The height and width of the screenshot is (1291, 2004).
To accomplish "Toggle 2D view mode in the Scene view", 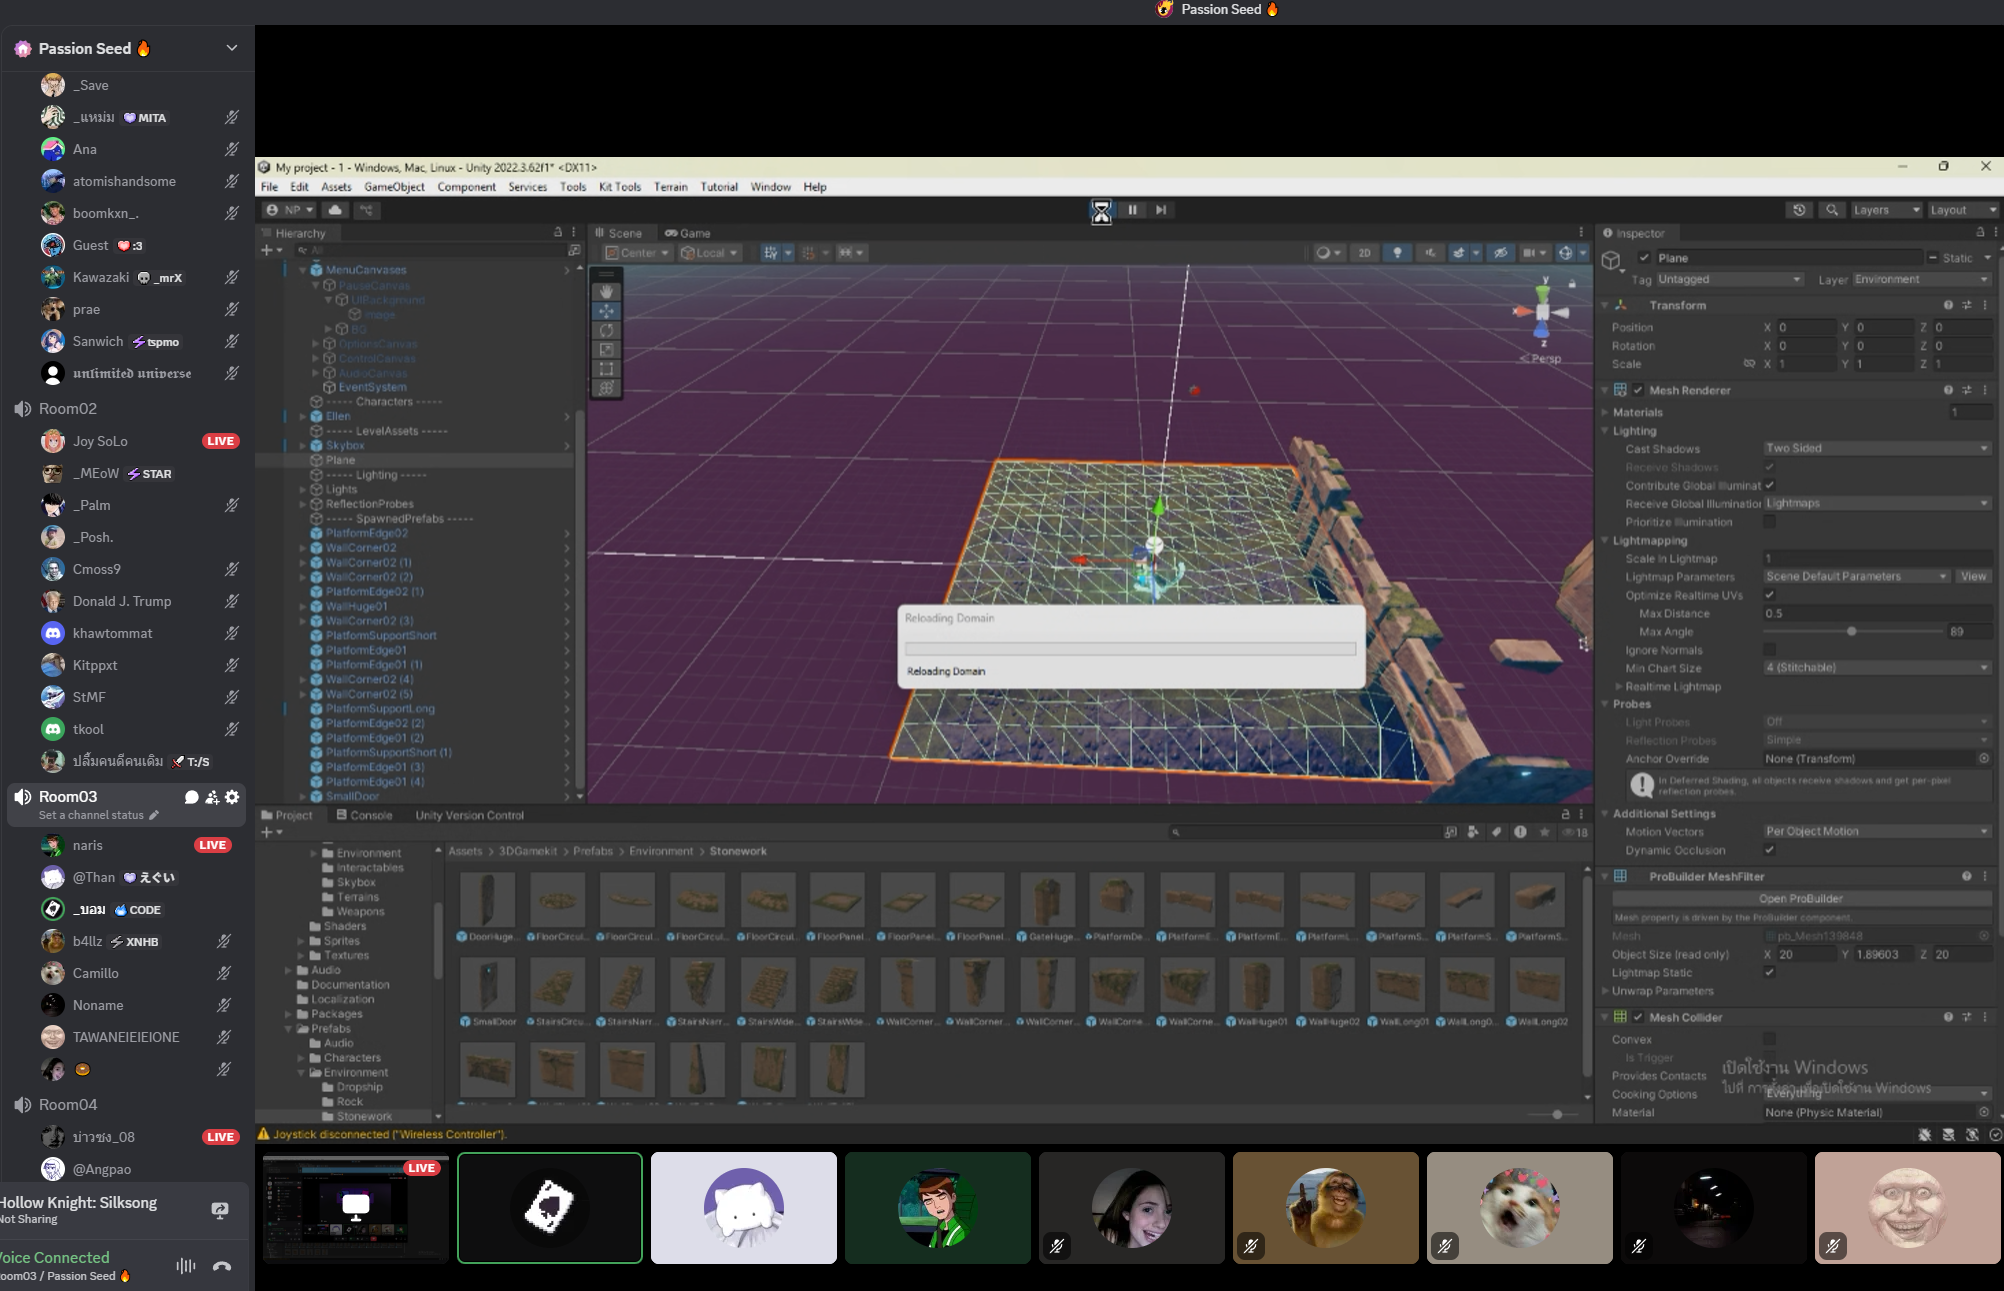I will pyautogui.click(x=1364, y=253).
